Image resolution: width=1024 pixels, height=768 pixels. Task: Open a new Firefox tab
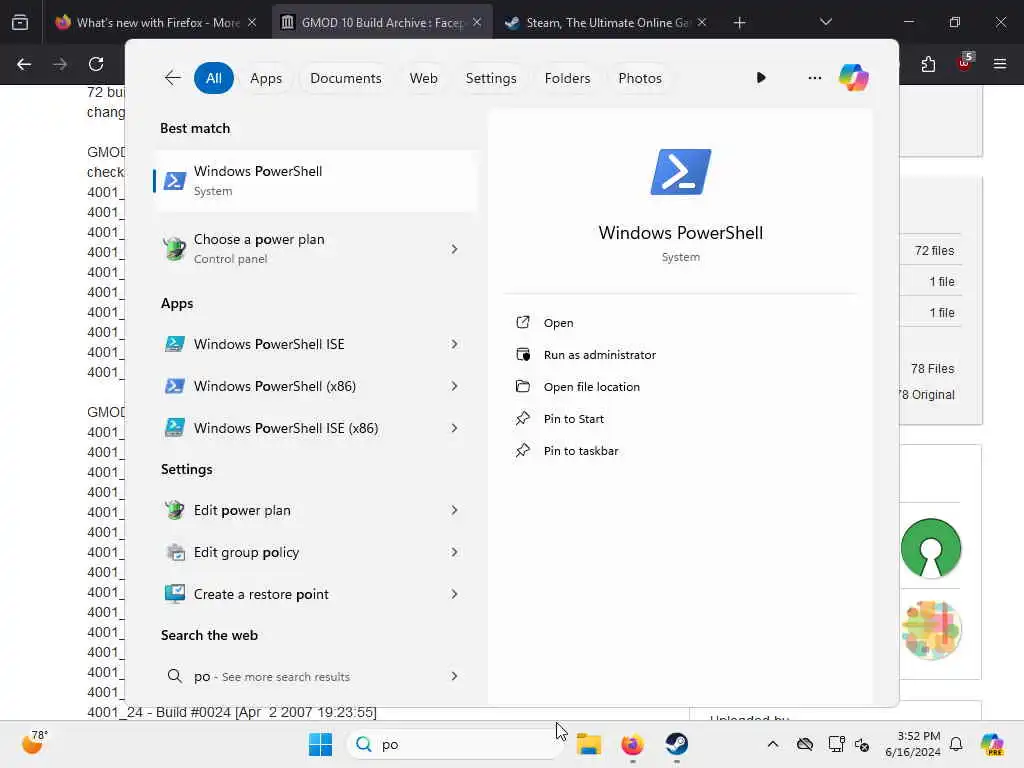point(739,22)
